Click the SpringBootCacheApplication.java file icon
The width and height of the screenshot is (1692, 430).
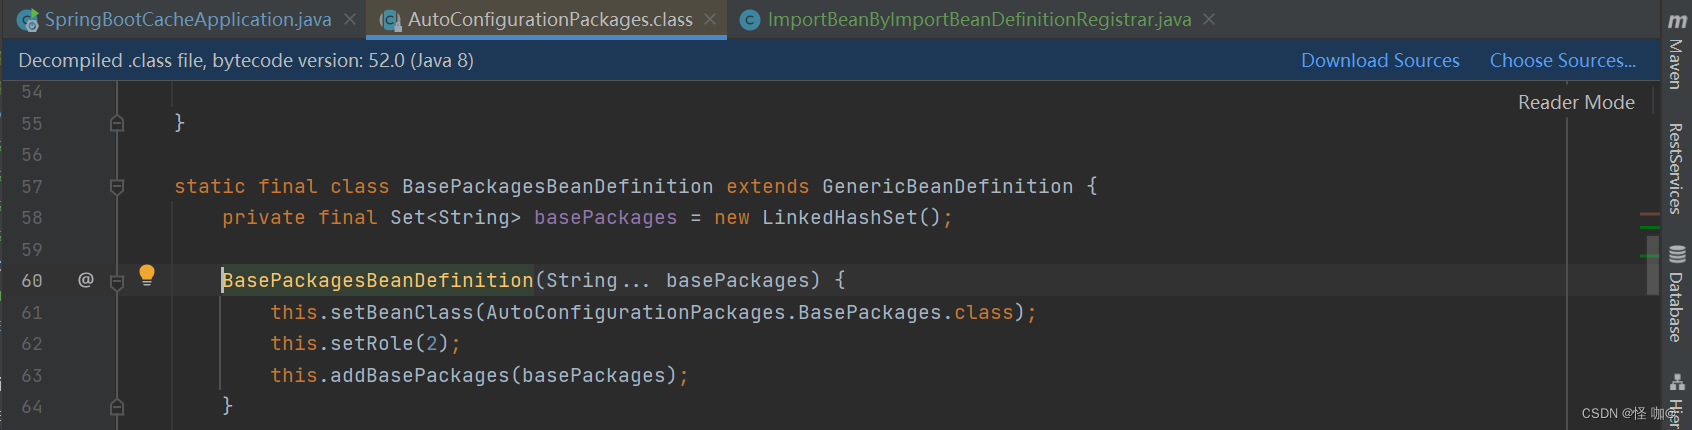[x=28, y=19]
